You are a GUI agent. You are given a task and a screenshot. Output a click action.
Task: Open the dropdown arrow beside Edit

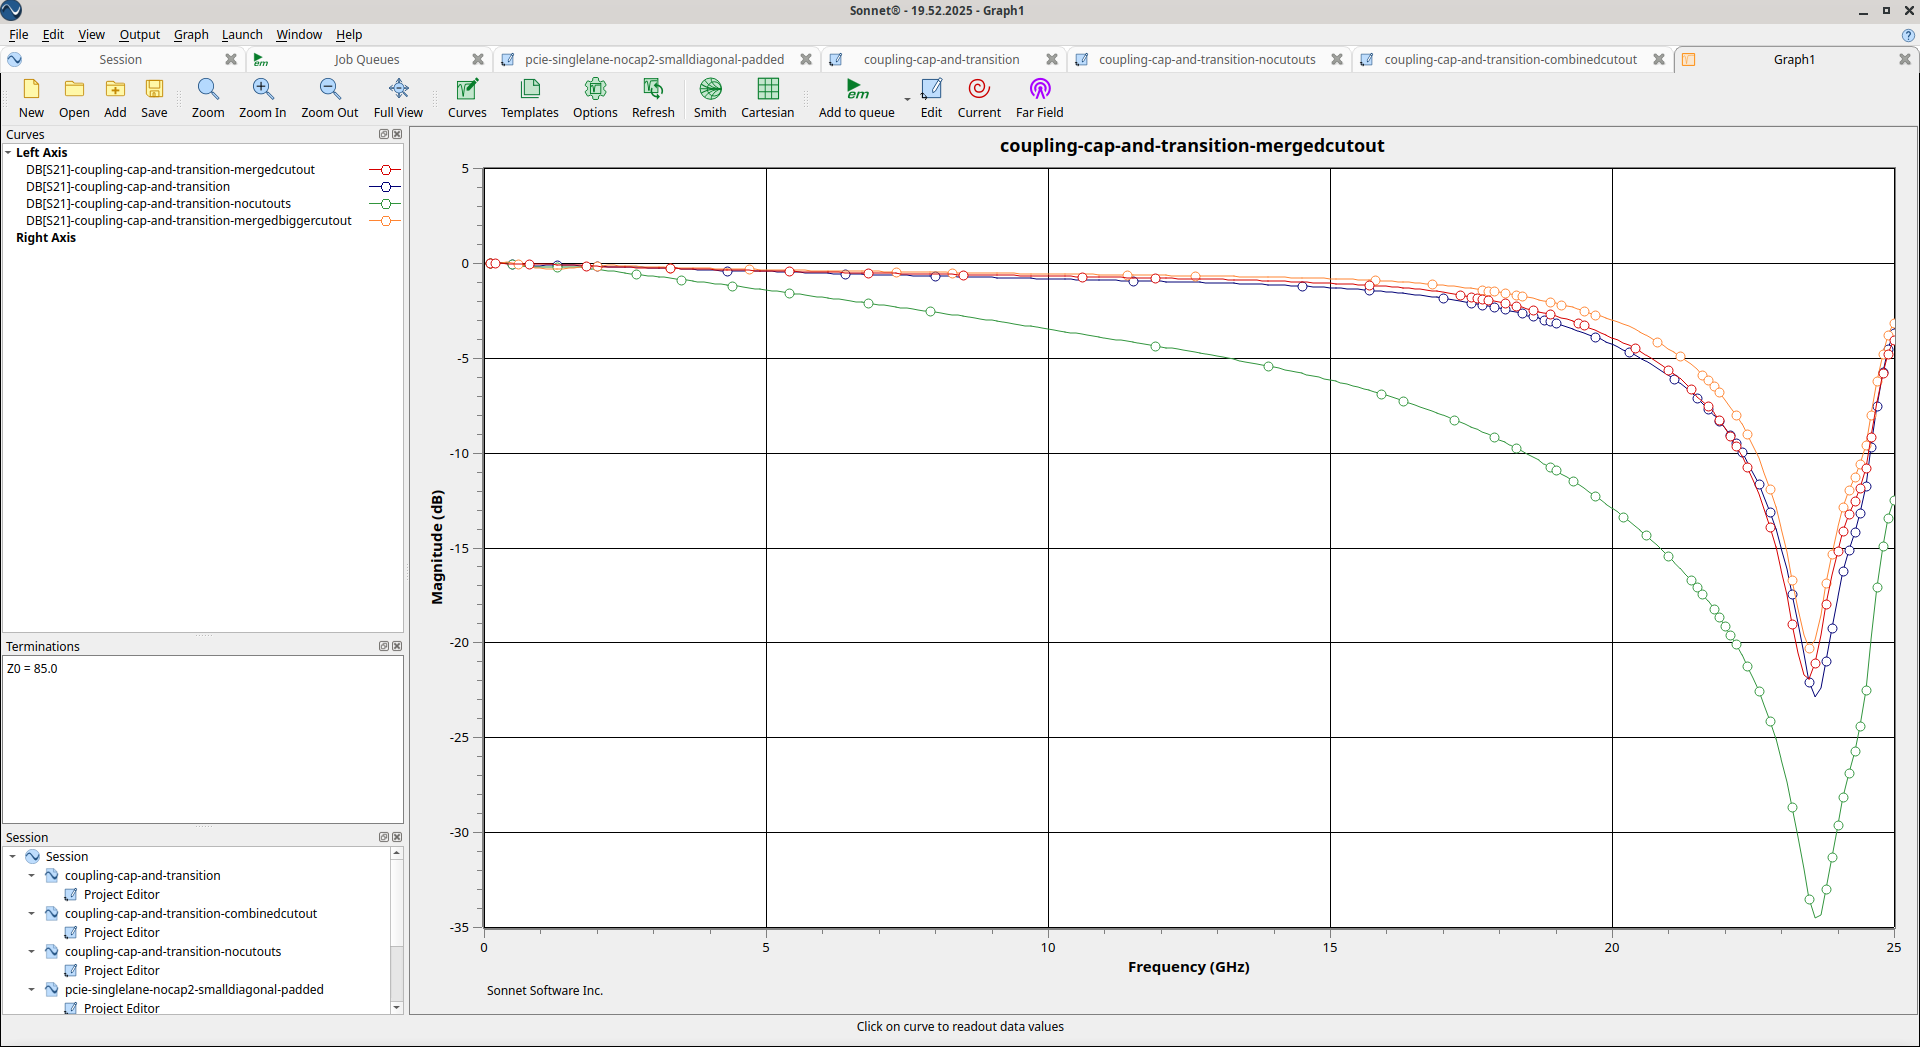[x=908, y=100]
